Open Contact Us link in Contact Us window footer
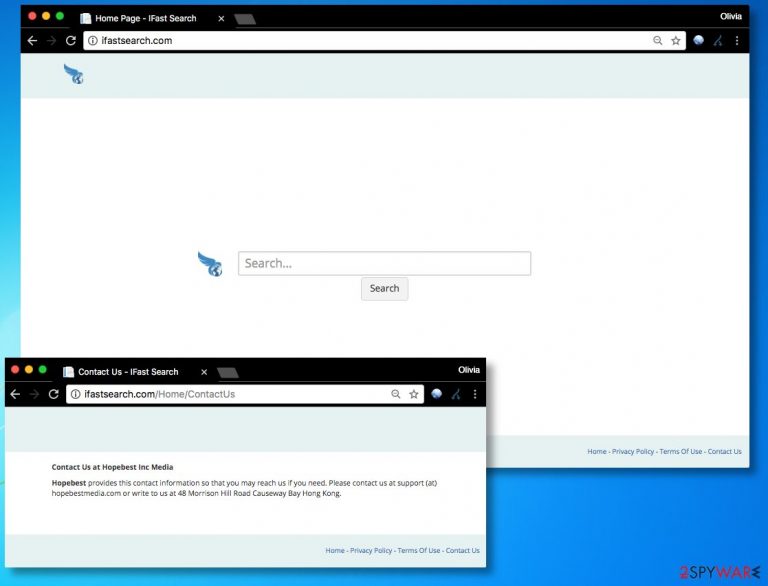 click(x=462, y=550)
